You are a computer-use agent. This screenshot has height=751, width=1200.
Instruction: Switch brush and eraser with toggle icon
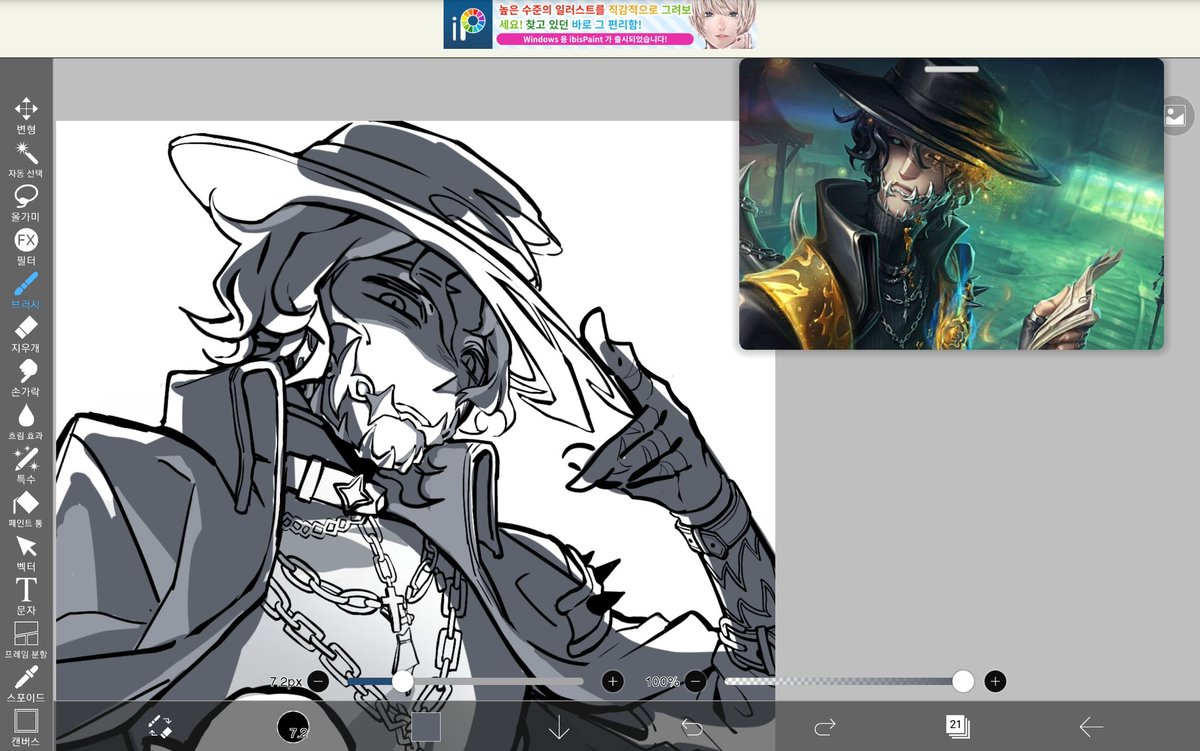click(x=160, y=726)
